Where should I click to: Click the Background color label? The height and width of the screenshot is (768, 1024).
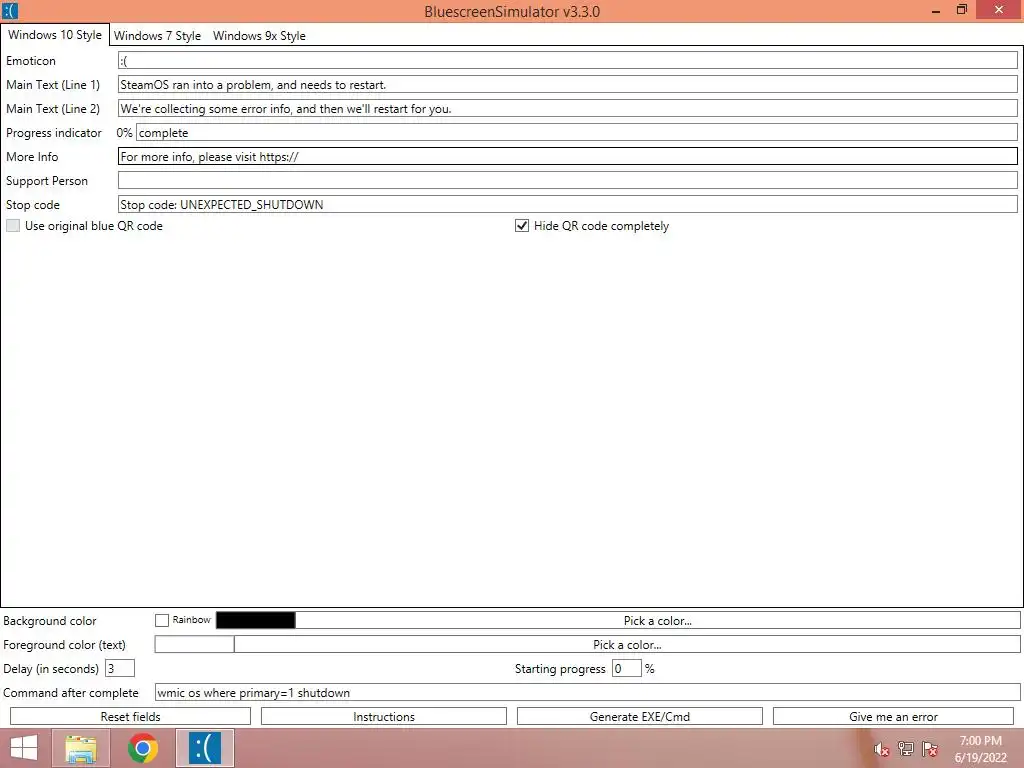50,620
